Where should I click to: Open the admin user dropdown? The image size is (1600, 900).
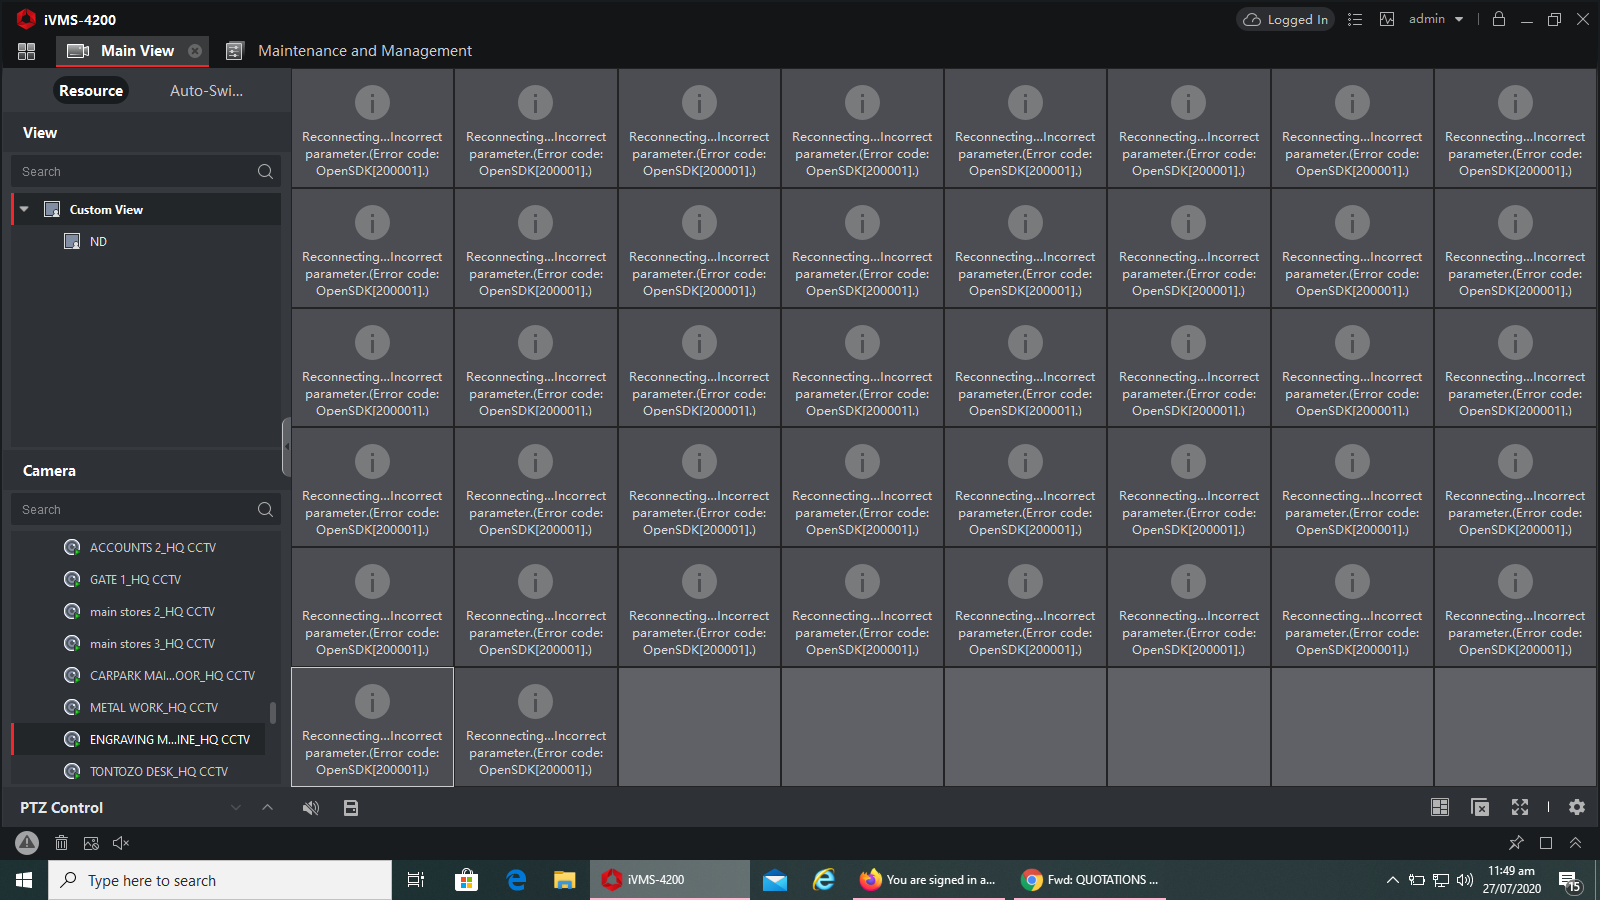1436,19
